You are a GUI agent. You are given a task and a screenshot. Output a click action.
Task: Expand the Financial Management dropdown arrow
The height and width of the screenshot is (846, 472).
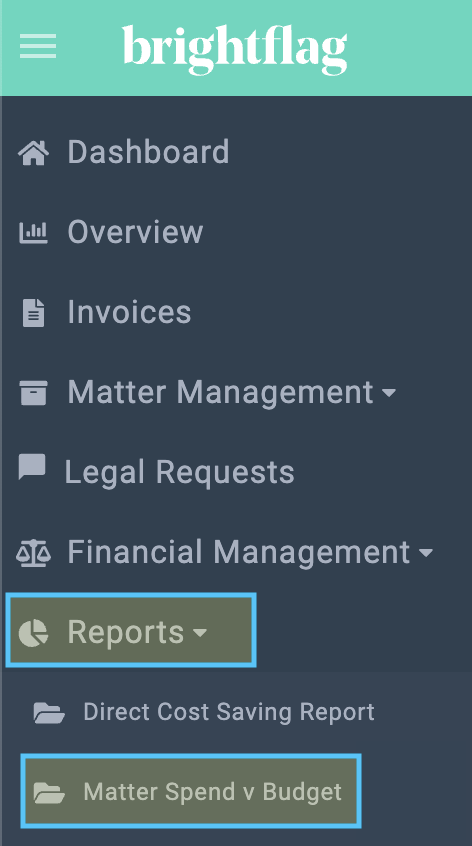coord(426,553)
